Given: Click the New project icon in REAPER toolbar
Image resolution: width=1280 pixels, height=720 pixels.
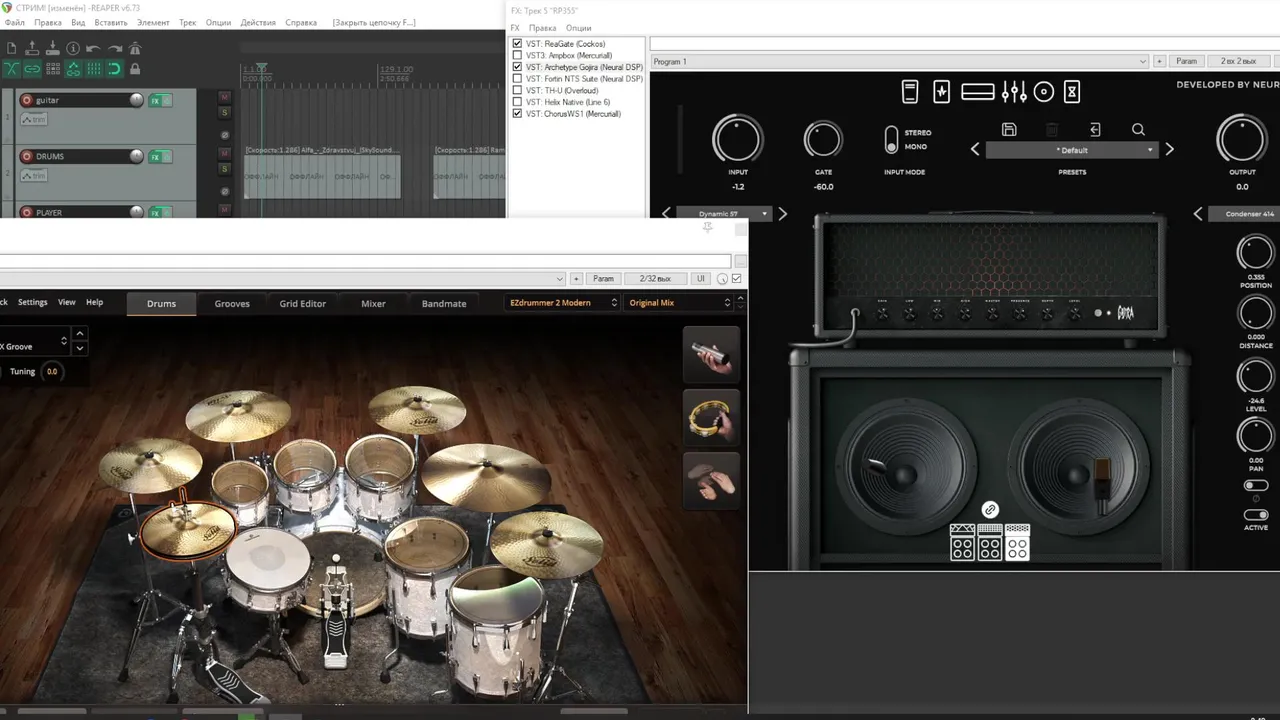Looking at the screenshot, I should [x=11, y=48].
